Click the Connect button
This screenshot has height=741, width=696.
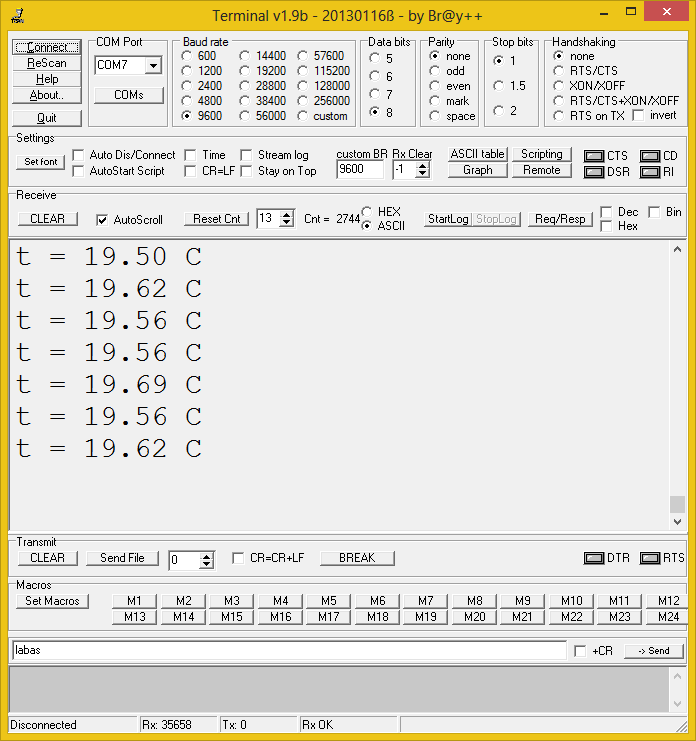(47, 47)
